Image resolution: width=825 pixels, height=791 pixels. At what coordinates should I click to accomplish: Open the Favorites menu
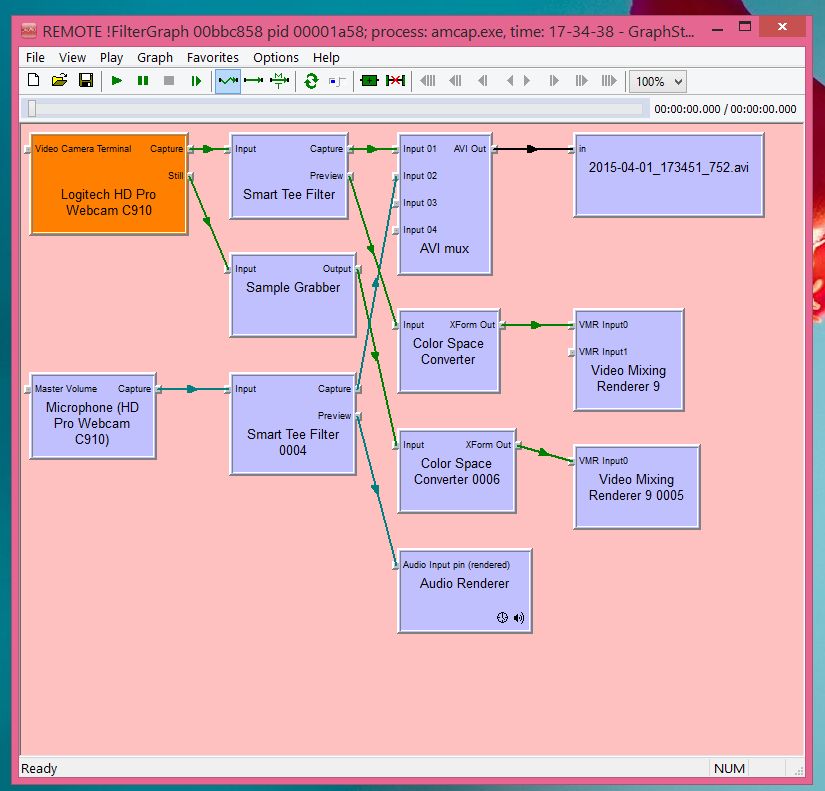point(213,57)
